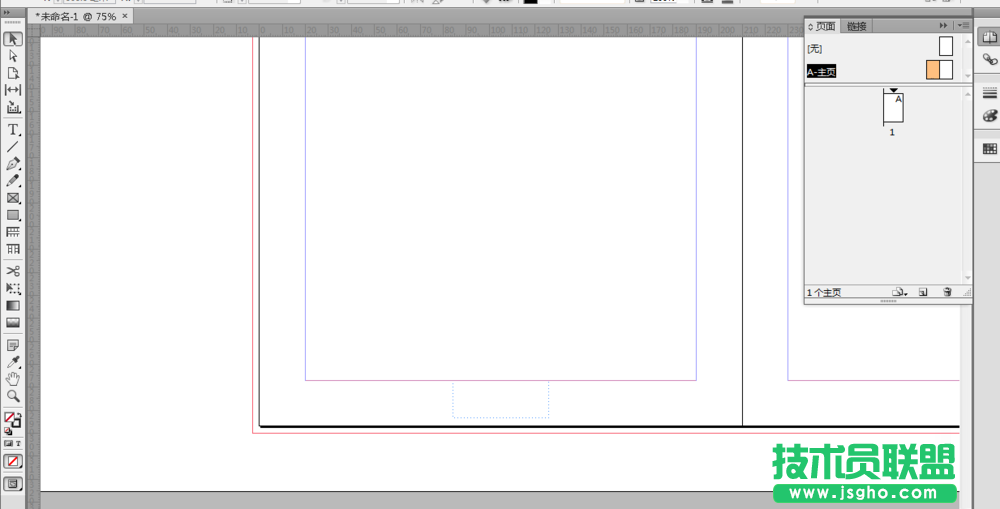1000x509 pixels.
Task: Select the Line tool
Action: point(13,147)
